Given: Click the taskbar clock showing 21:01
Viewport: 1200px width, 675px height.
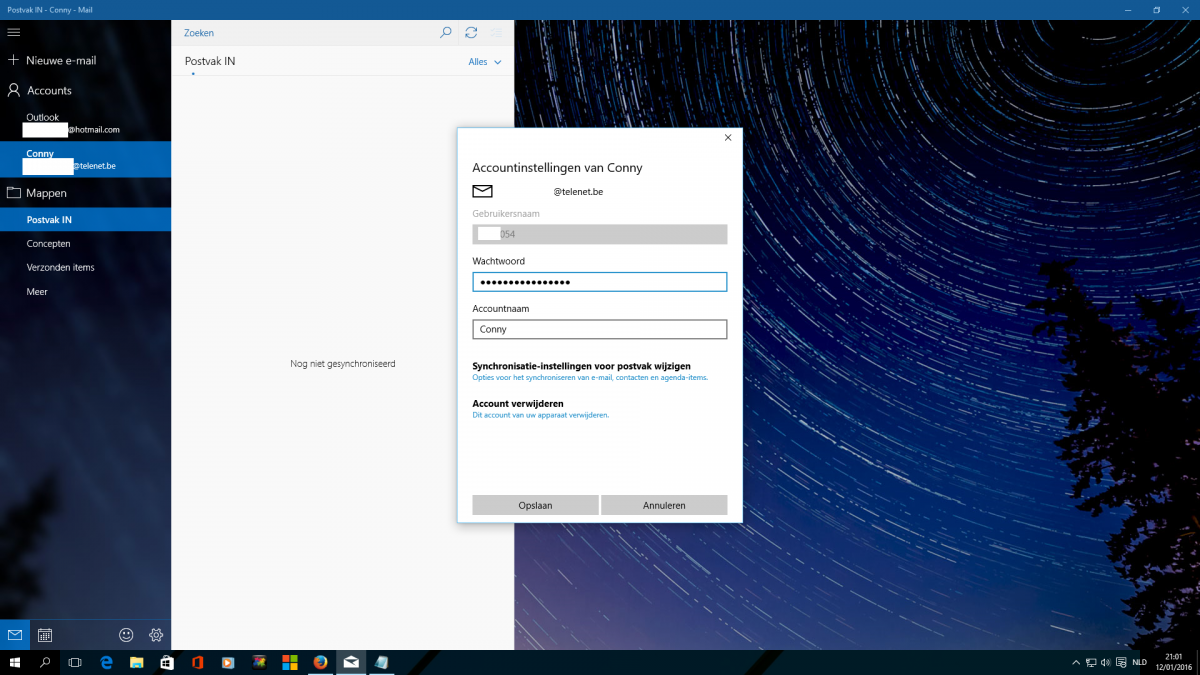Looking at the screenshot, I should point(1173,662).
